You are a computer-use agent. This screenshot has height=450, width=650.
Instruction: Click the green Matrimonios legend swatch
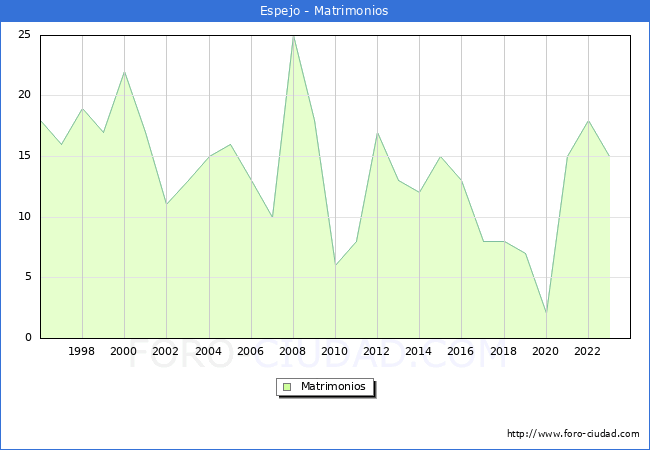287,387
